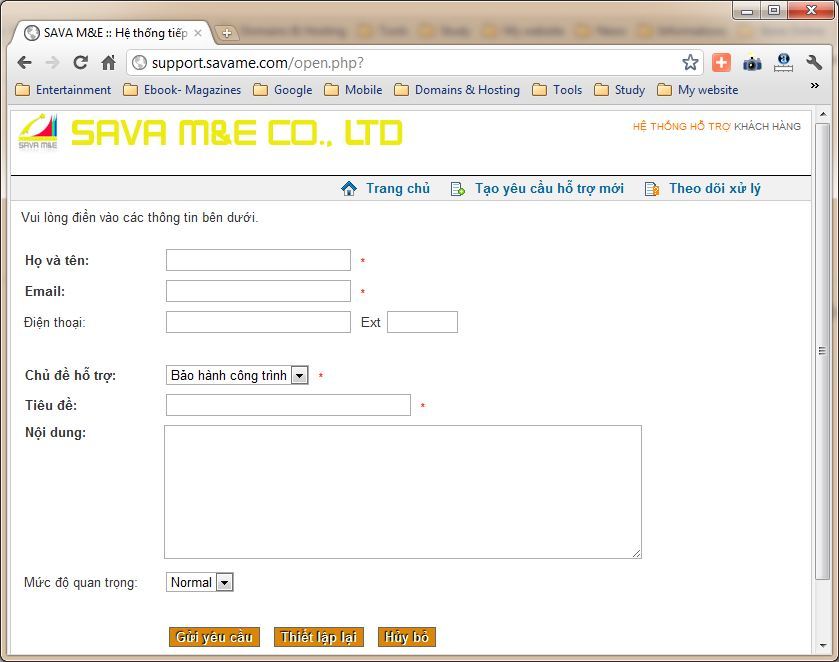
Task: Open the Ebook- Magazines bookmarks folder
Action: [182, 90]
